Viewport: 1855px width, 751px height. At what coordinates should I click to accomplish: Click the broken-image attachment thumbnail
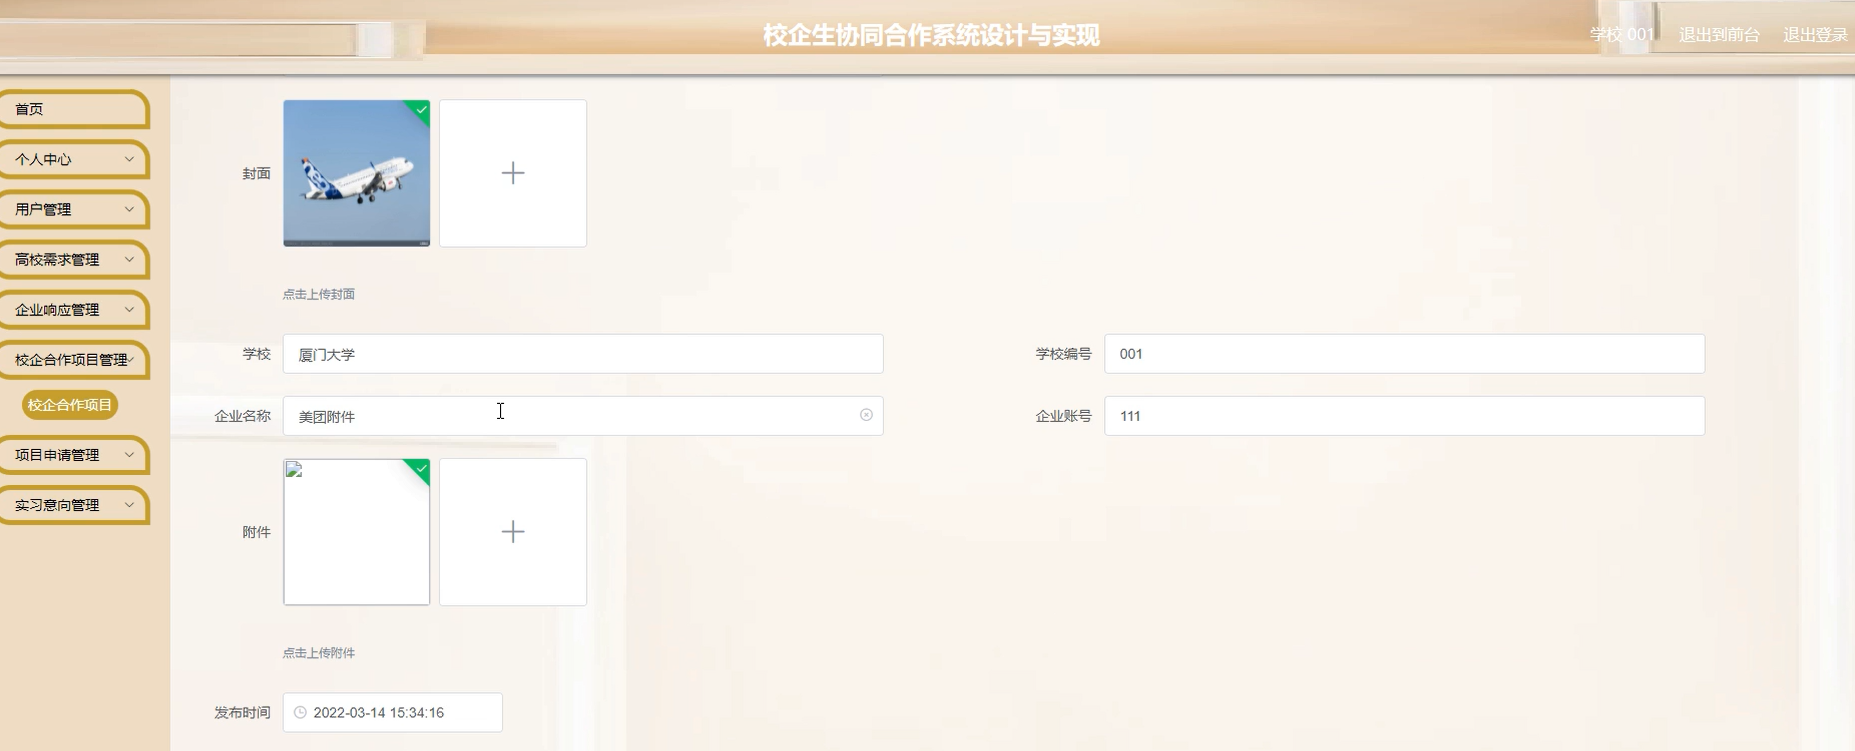tap(357, 532)
